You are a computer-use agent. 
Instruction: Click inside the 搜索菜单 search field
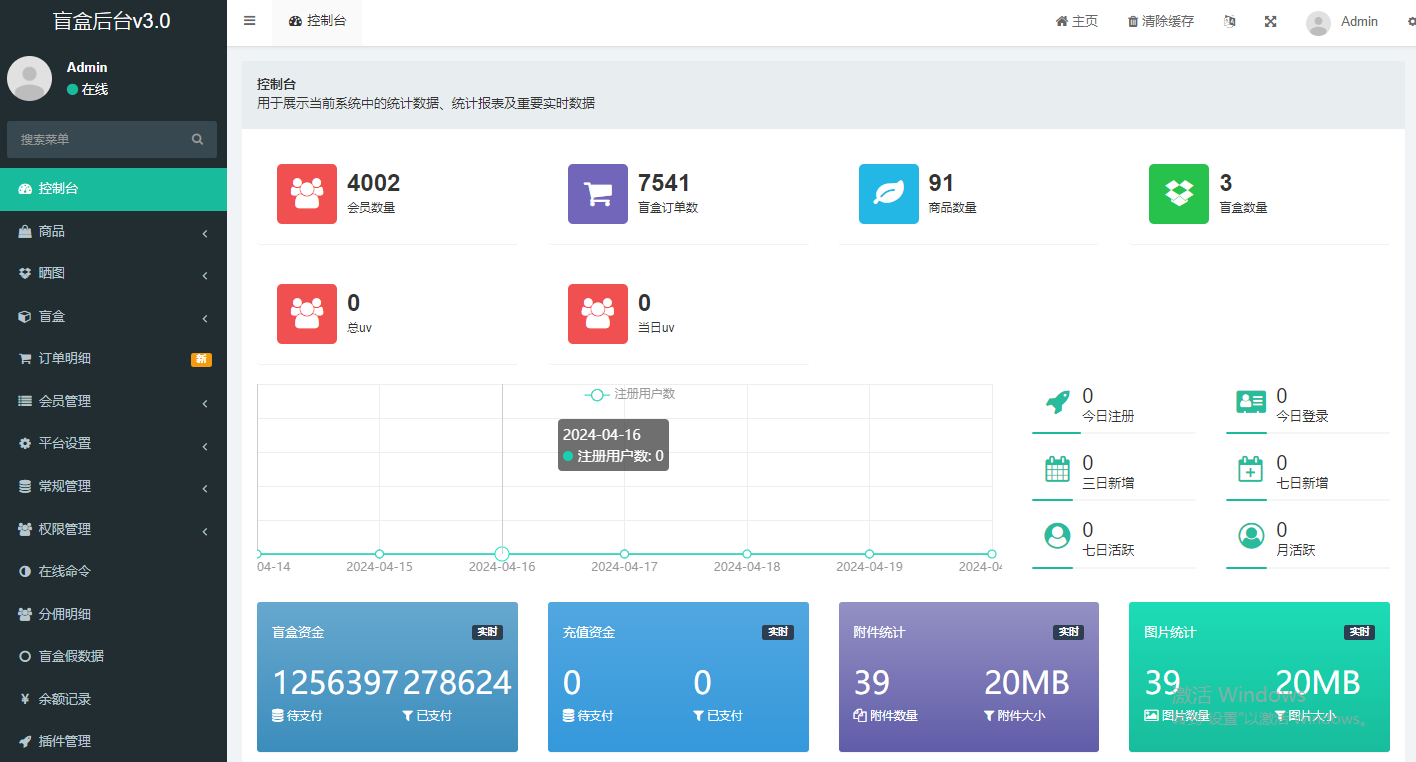pos(100,139)
